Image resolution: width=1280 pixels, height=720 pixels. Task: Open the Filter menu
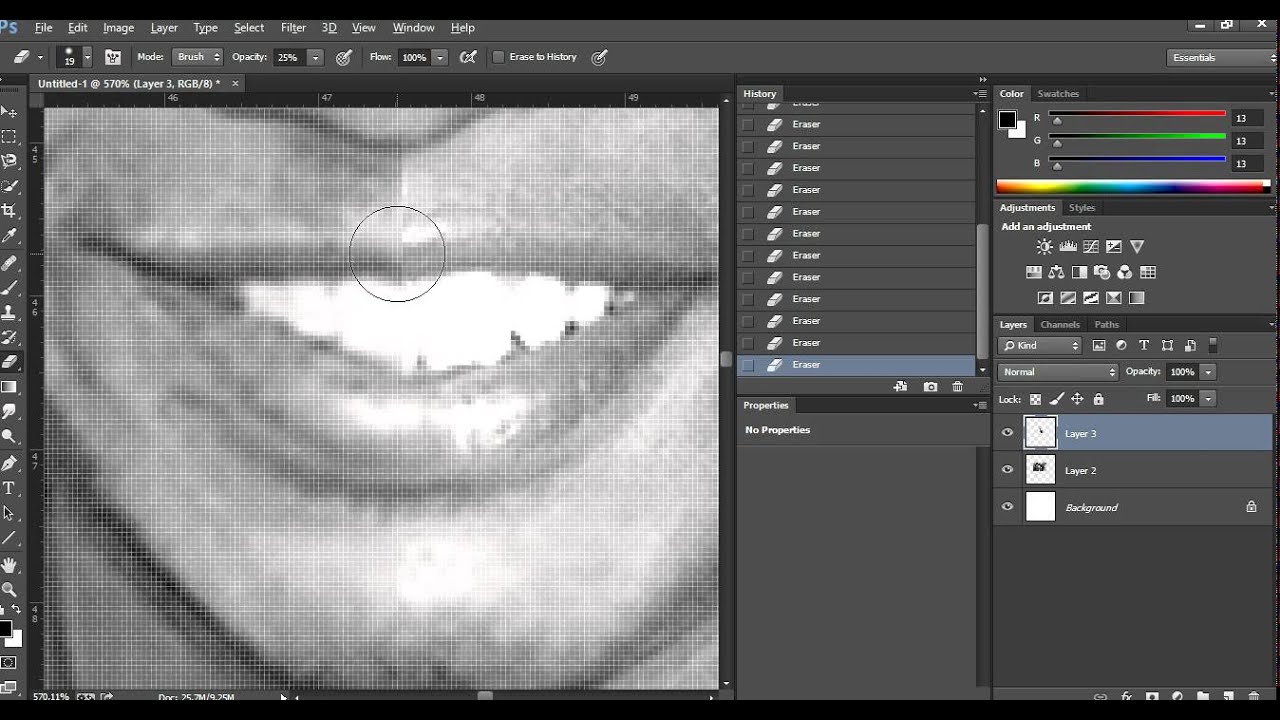point(293,28)
